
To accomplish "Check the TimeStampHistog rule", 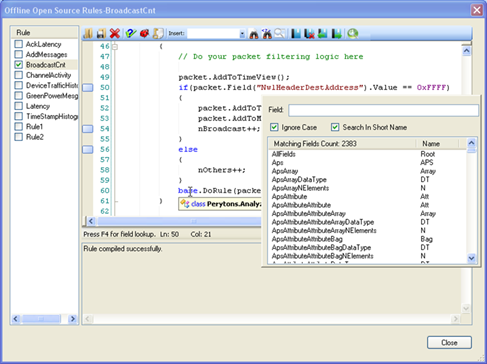I will point(19,116).
